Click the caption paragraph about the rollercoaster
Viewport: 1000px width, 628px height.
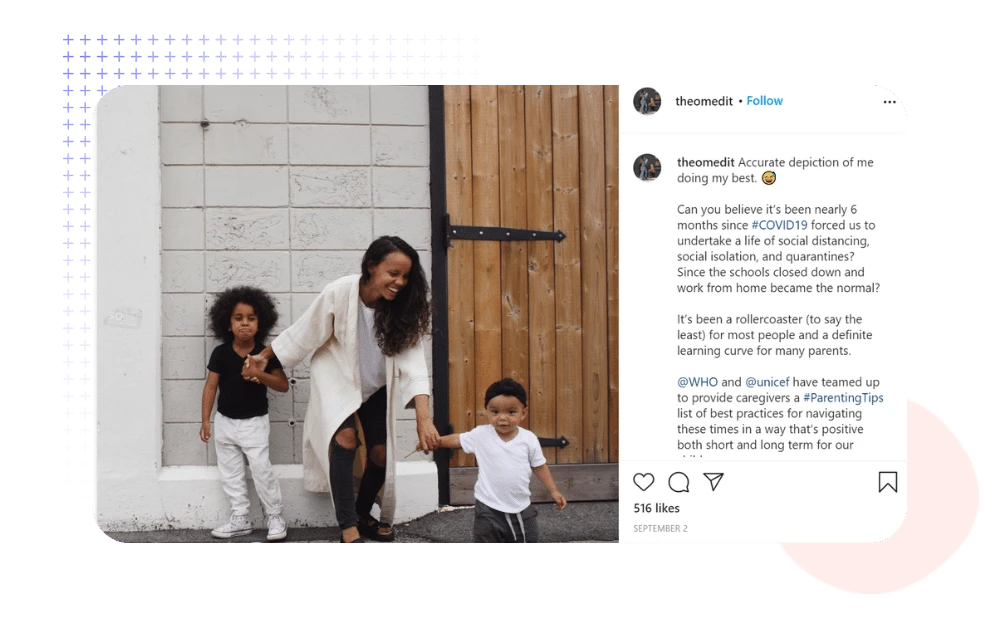pos(774,335)
